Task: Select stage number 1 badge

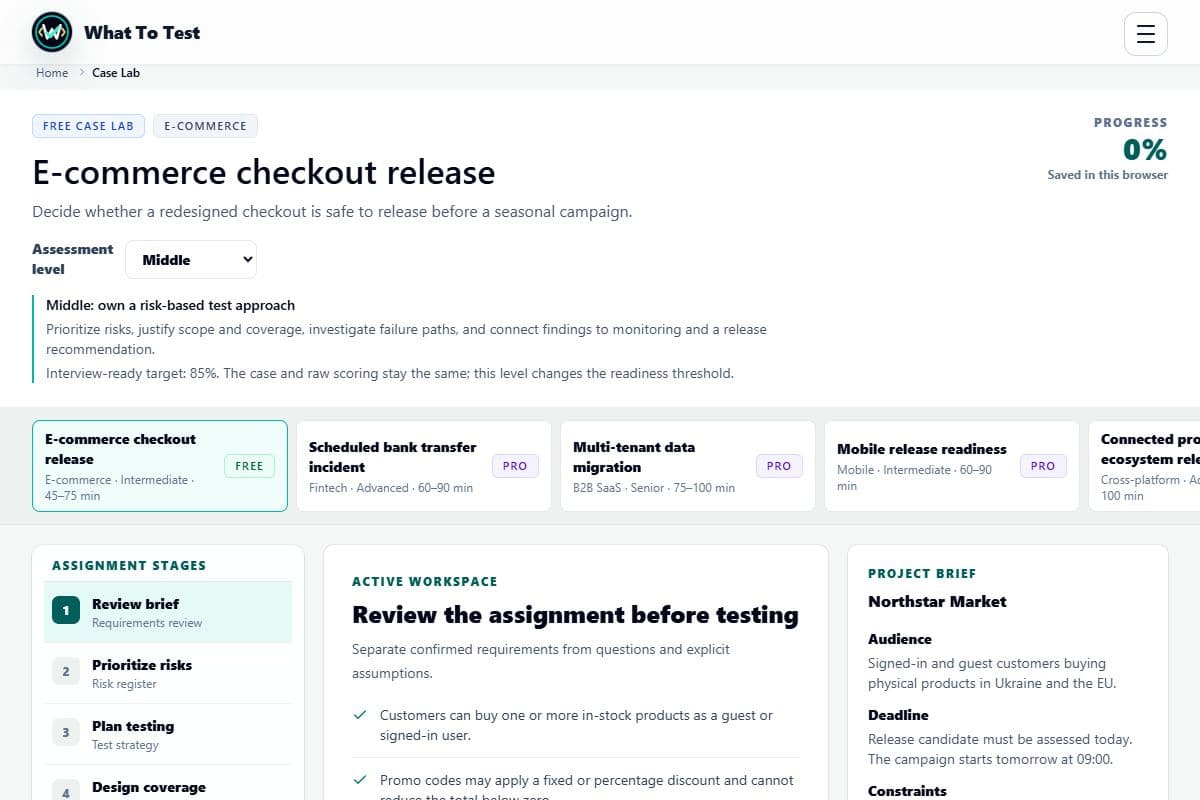Action: (66, 610)
